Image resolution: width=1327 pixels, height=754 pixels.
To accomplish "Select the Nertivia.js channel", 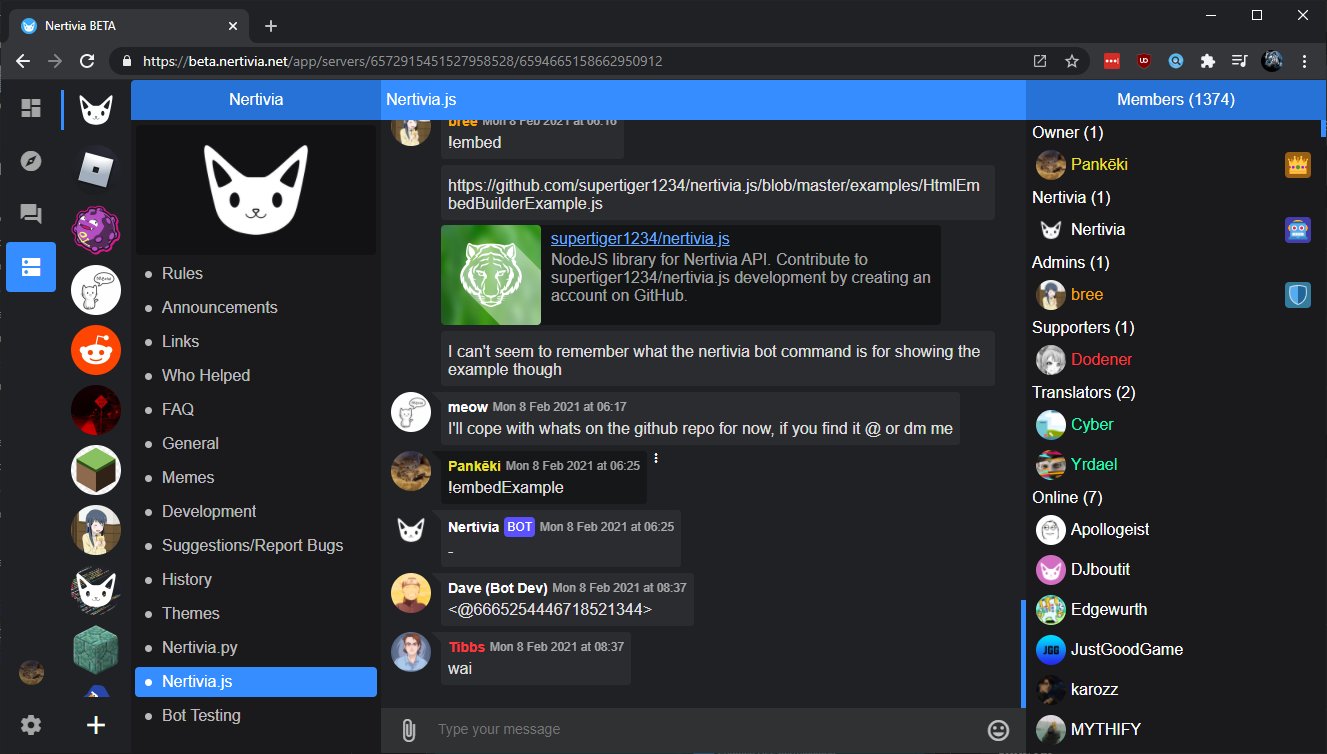I will click(x=256, y=682).
